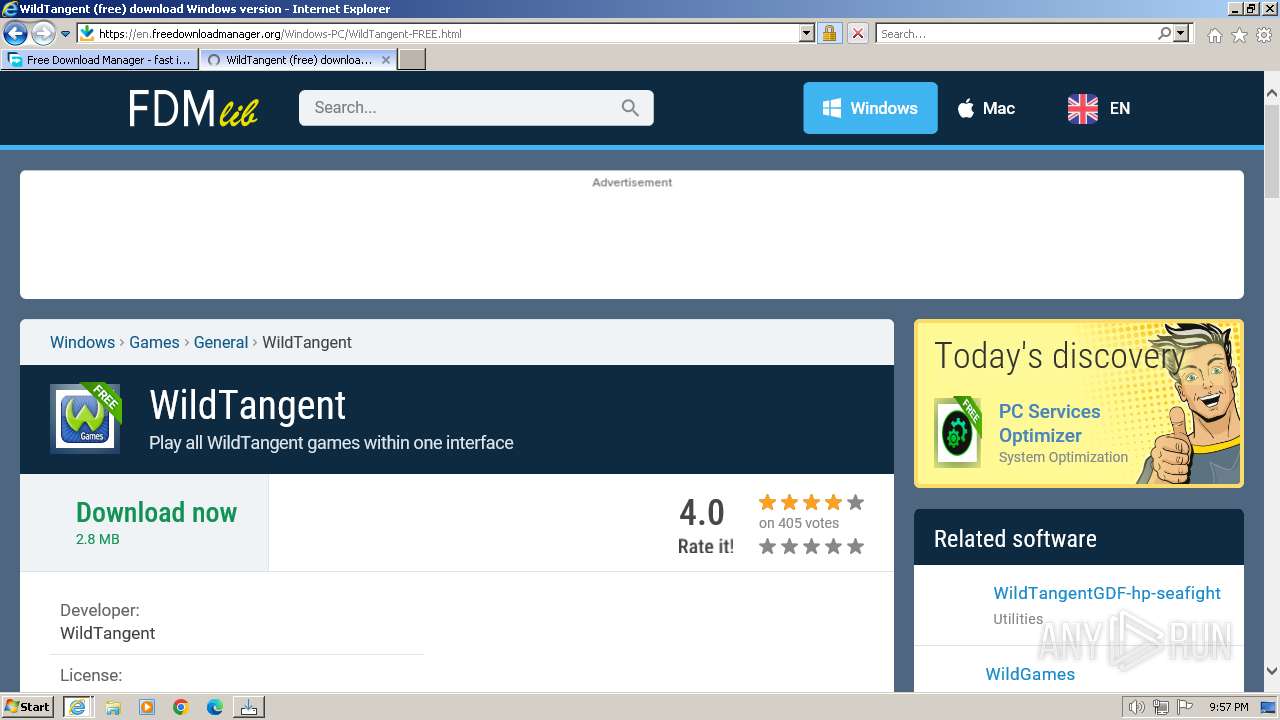Rate five stars in Rate it row
Image resolution: width=1280 pixels, height=720 pixels.
tap(855, 546)
